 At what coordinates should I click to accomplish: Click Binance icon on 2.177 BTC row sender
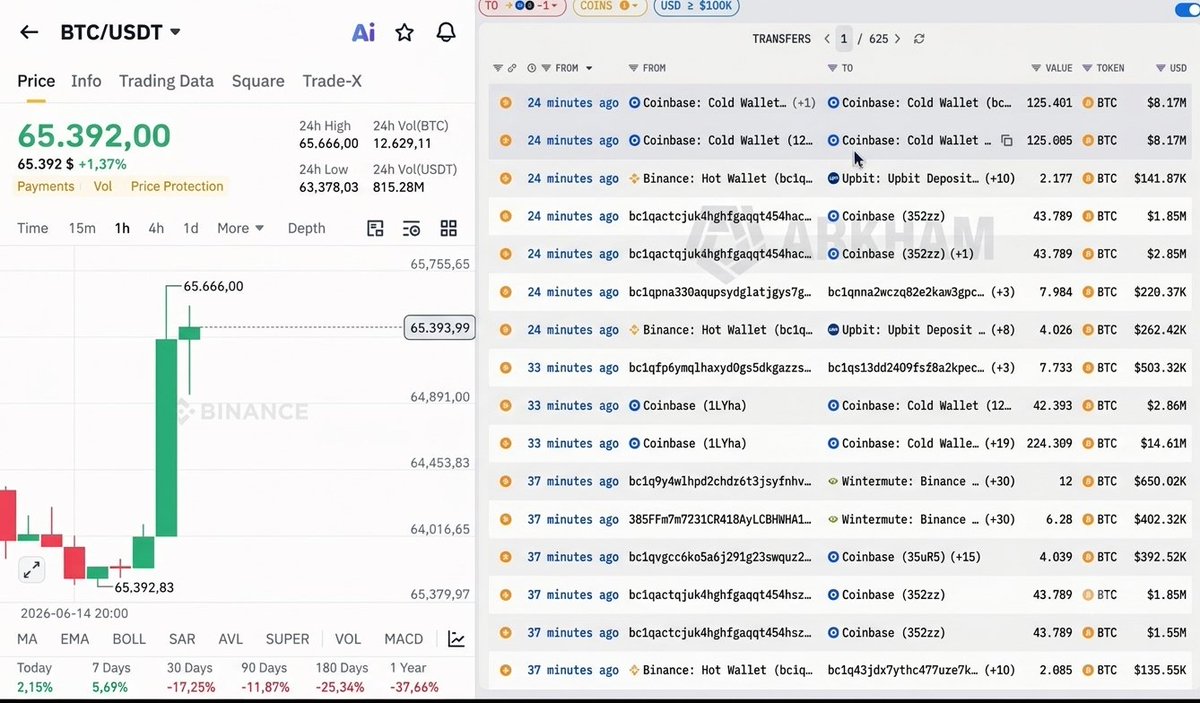634,179
